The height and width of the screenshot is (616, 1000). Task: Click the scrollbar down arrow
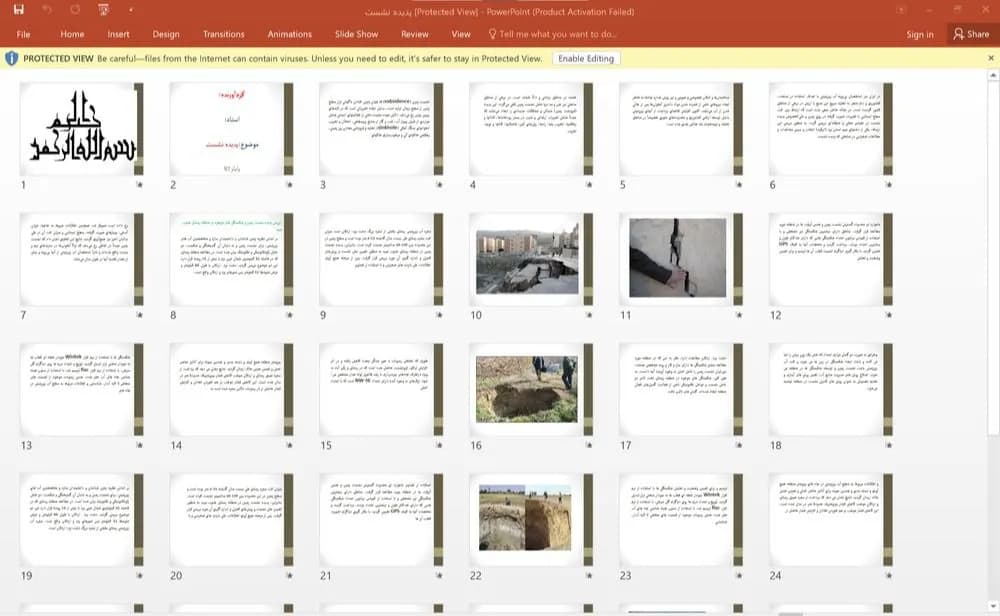pos(992,606)
